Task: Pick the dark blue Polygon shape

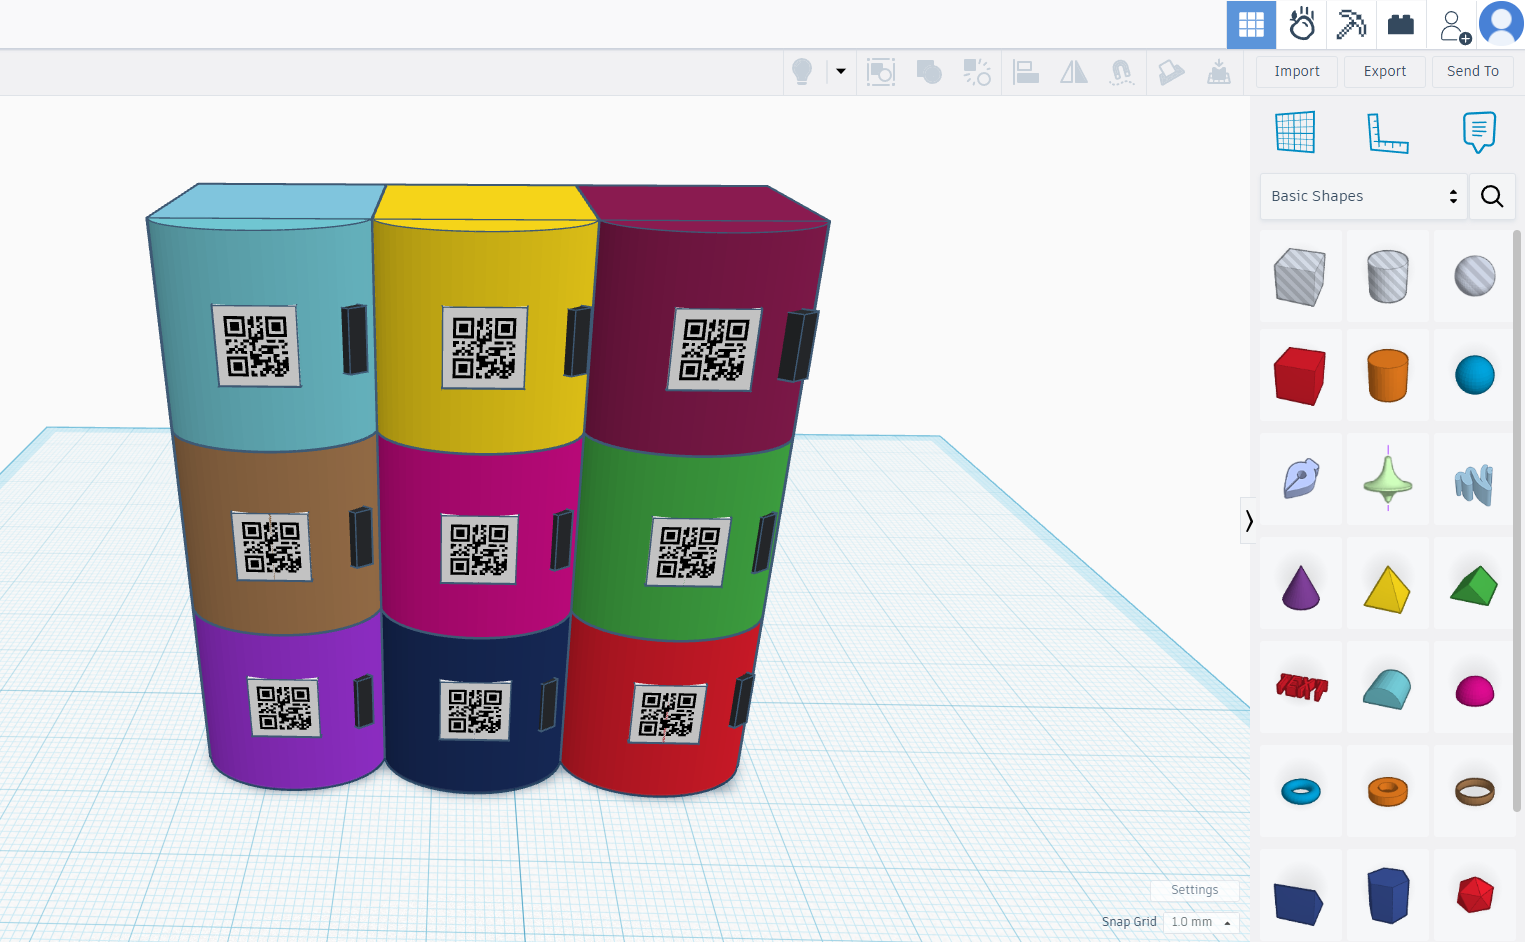Action: pyautogui.click(x=1387, y=895)
